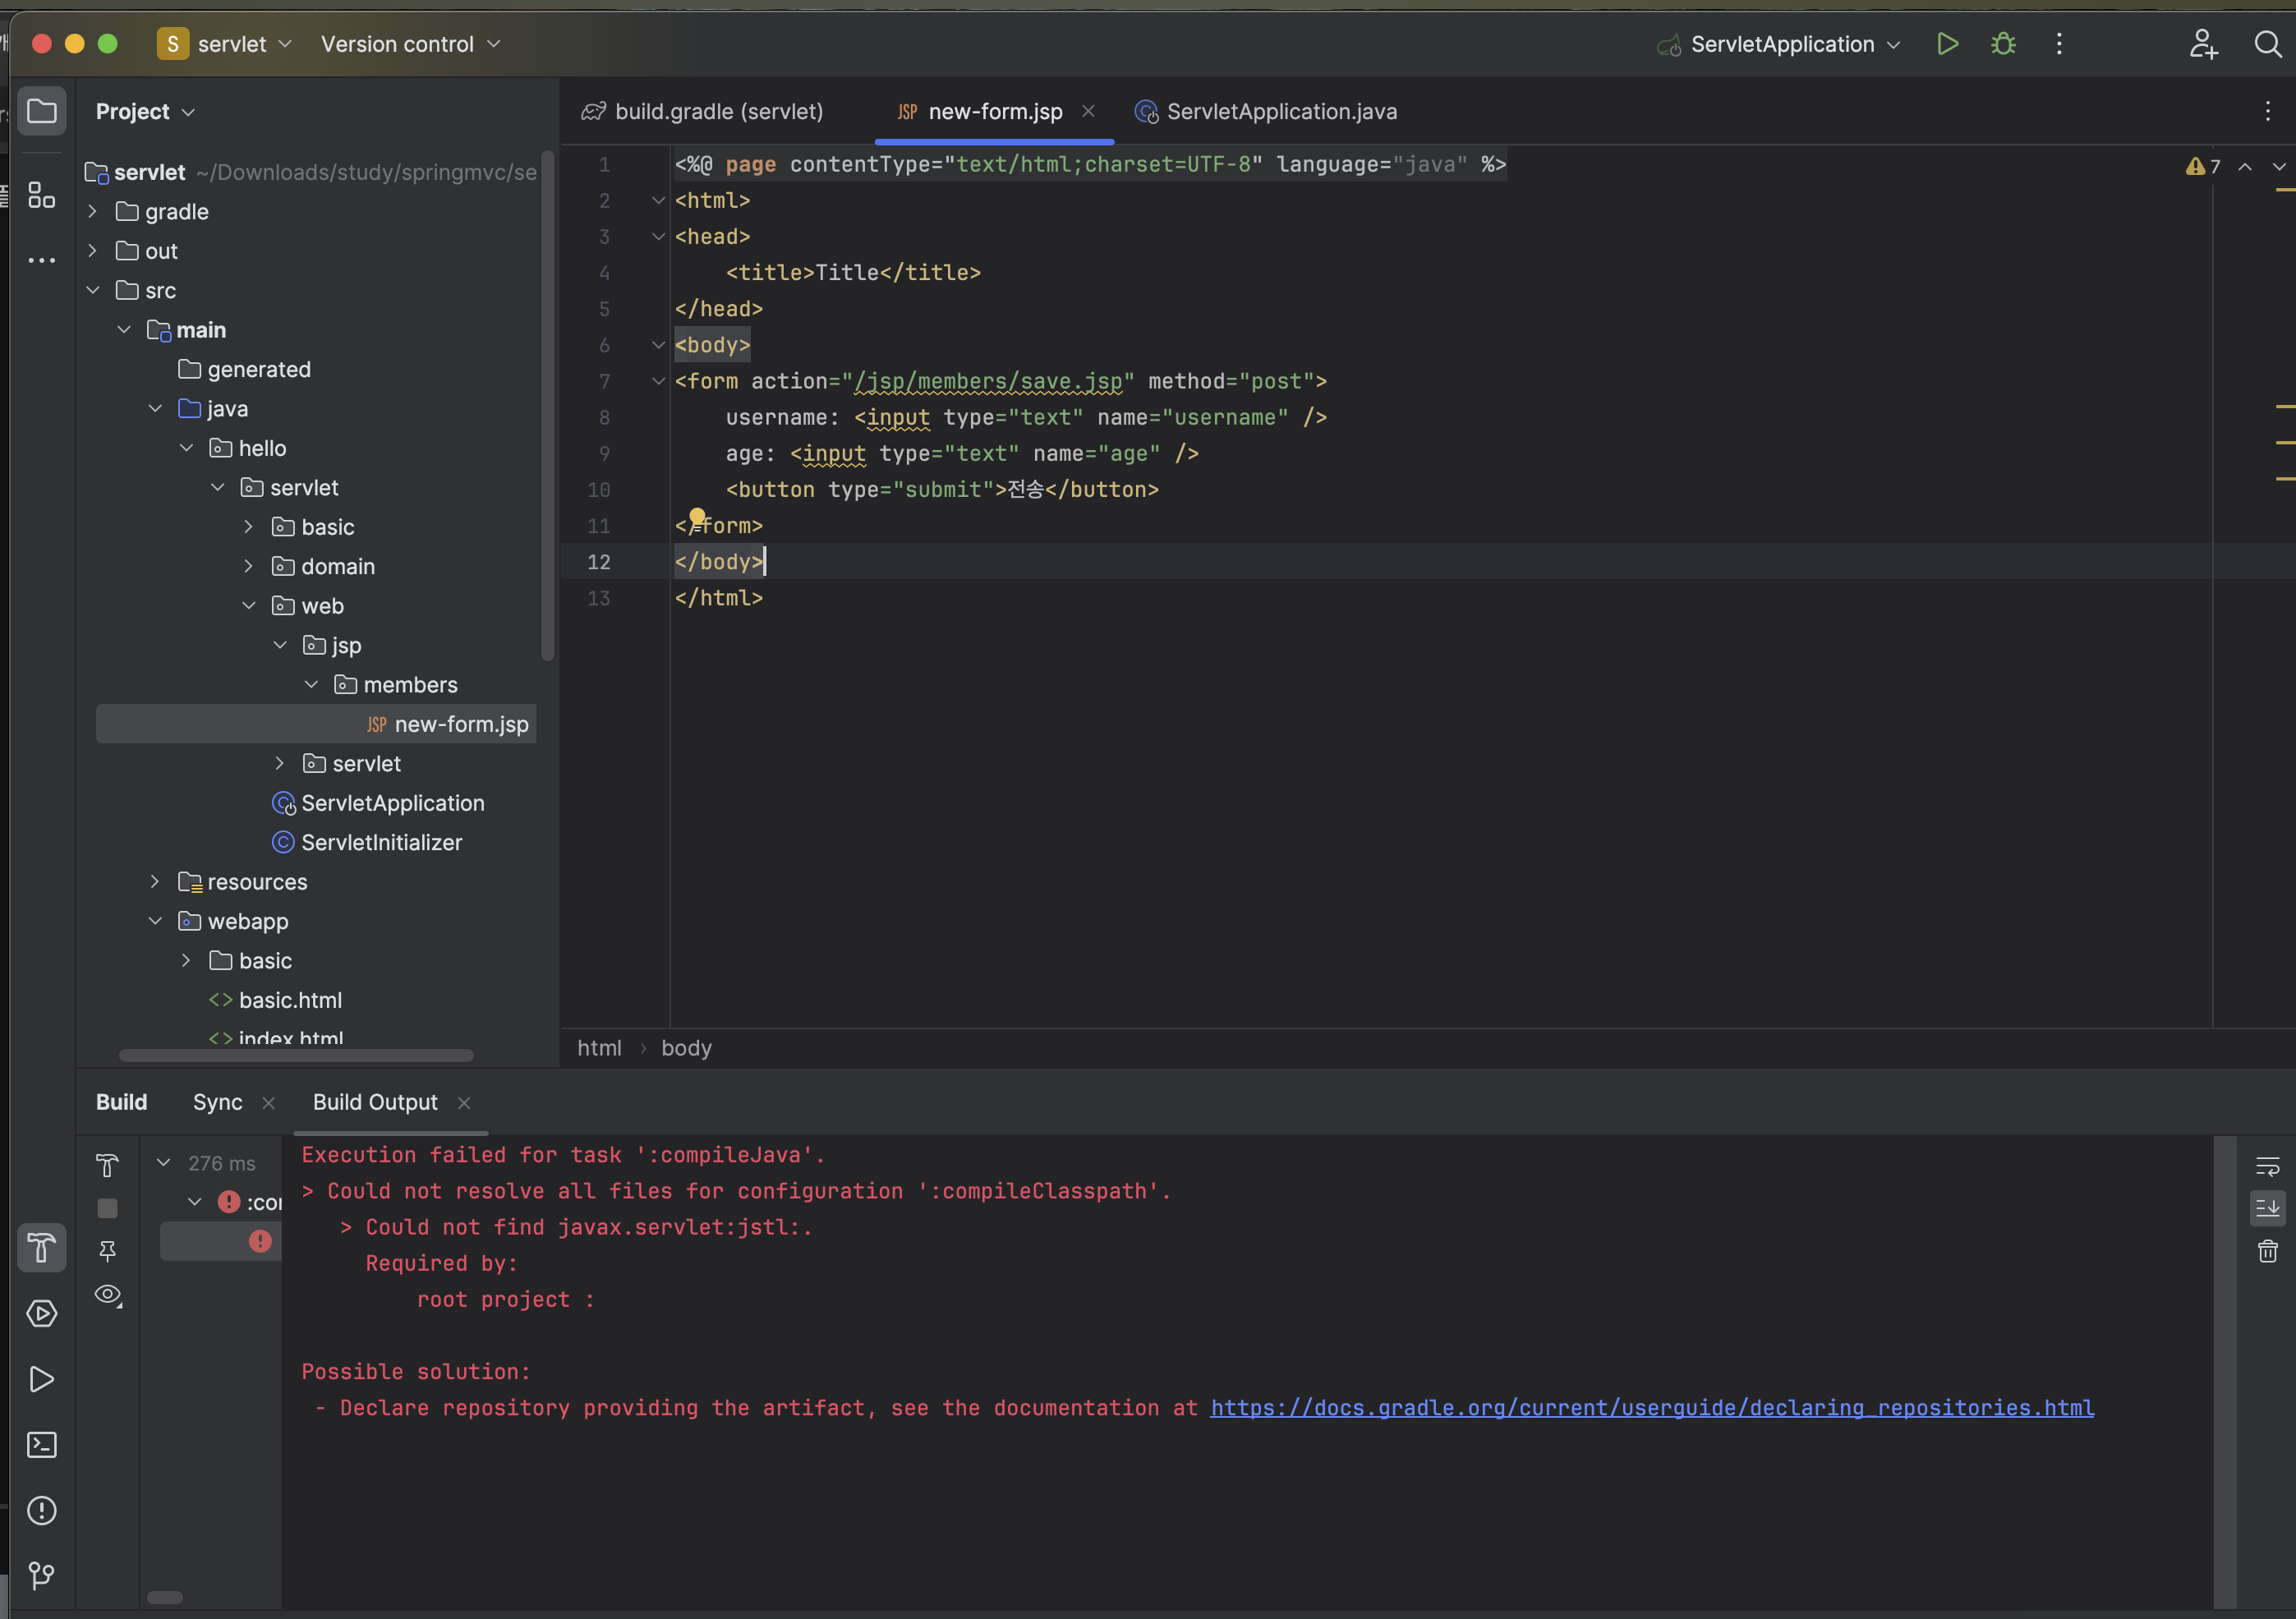
Task: Open ServletApplication class in tree
Action: (378, 803)
